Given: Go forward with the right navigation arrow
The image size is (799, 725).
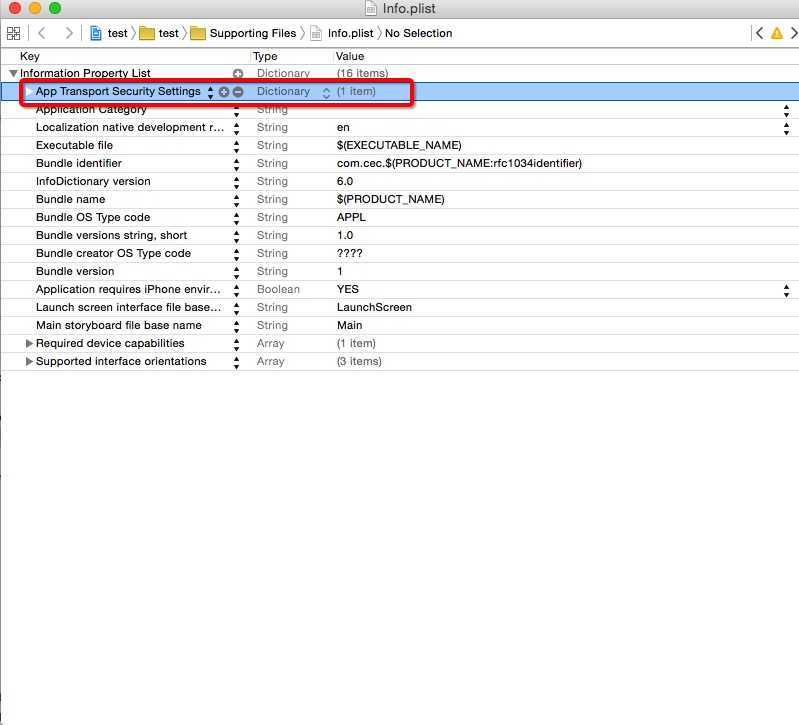Looking at the screenshot, I should [x=69, y=33].
